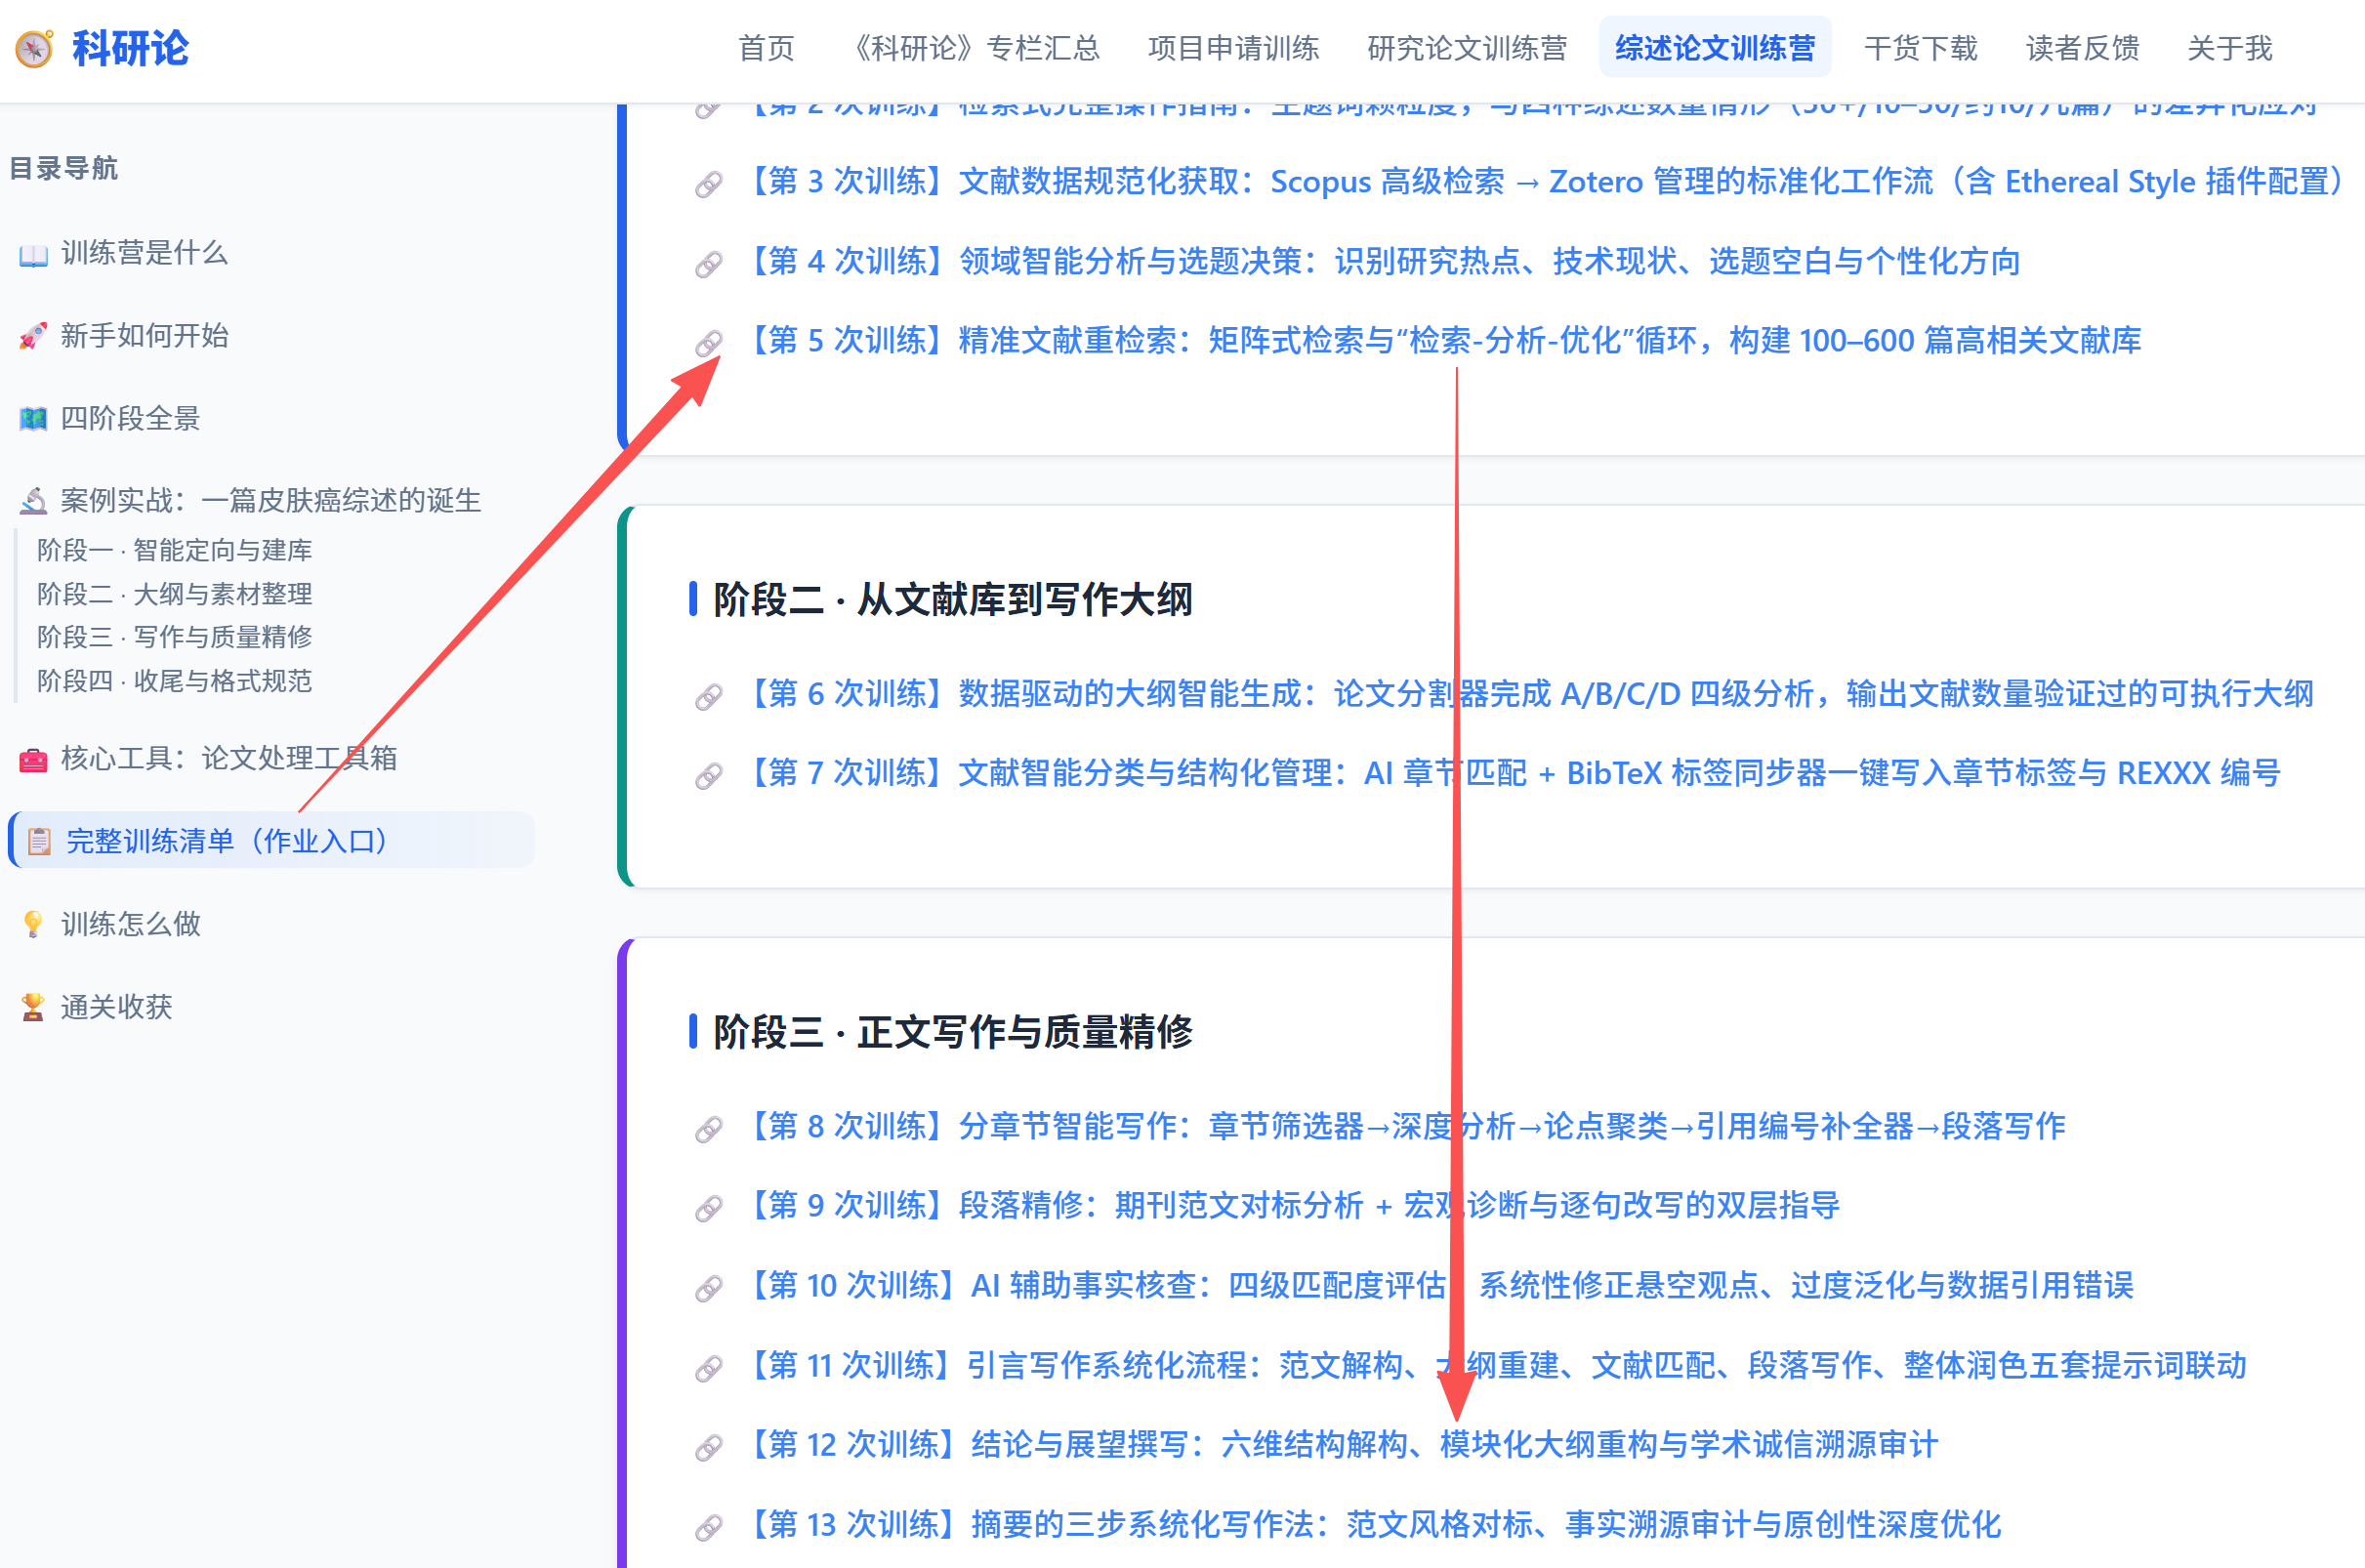This screenshot has width=2365, height=1568.
Task: Click the link icon beside 第 13 次训练
Action: [709, 1527]
